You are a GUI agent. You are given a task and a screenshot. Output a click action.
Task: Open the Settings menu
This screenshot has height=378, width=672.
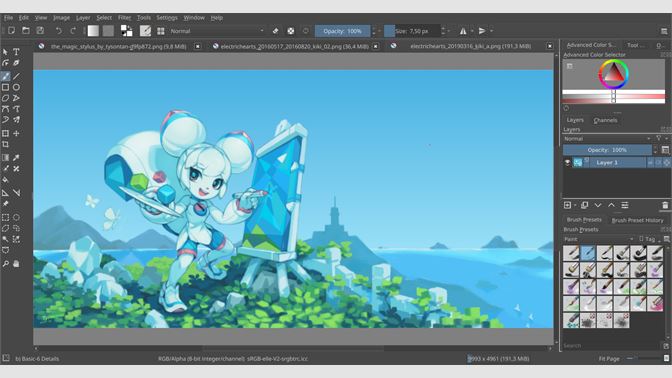click(167, 18)
